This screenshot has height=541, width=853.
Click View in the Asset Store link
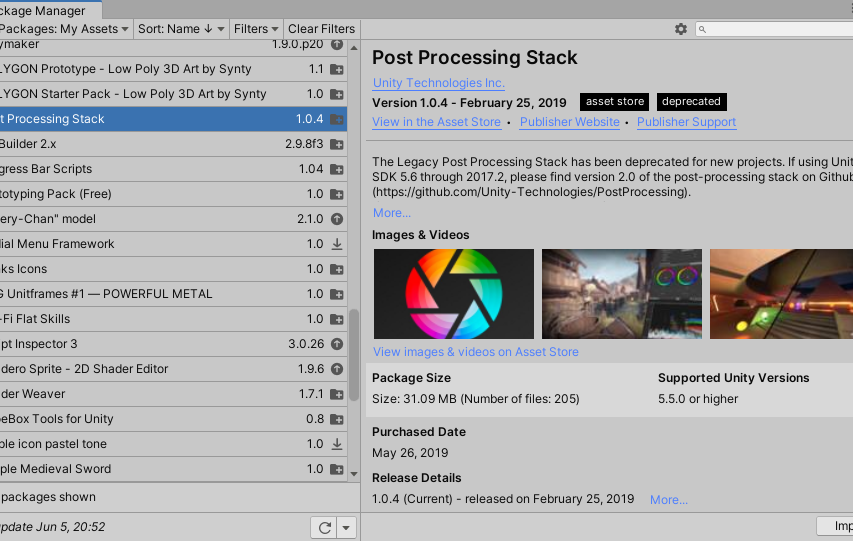point(436,122)
